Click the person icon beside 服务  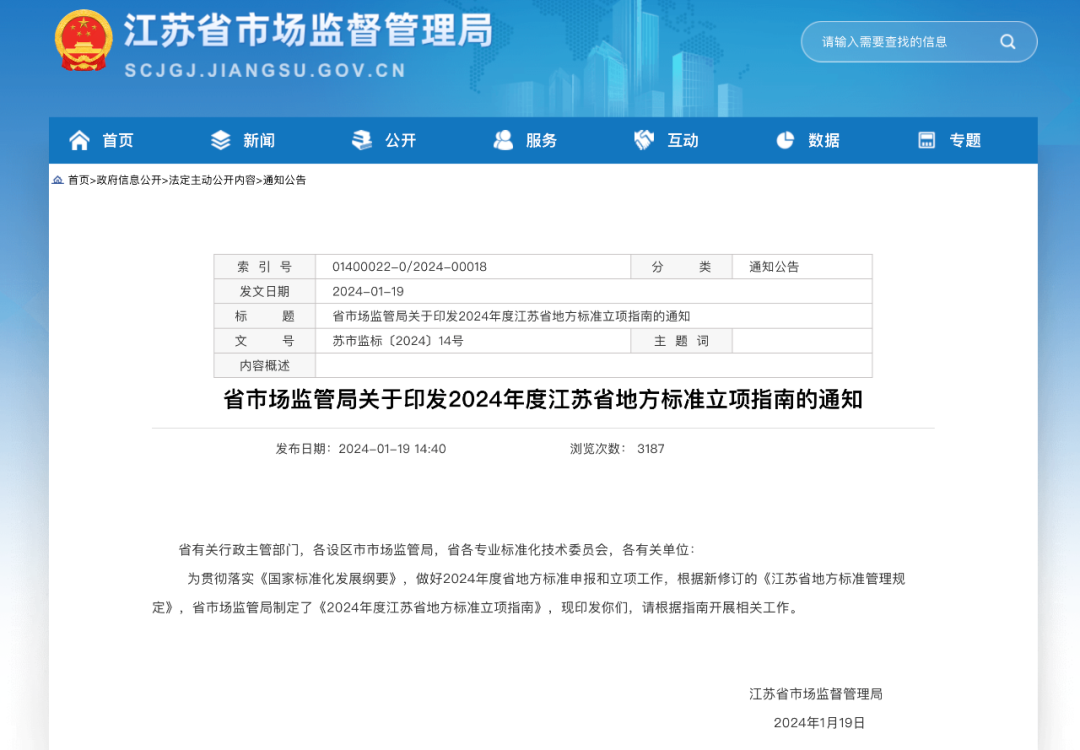click(503, 140)
